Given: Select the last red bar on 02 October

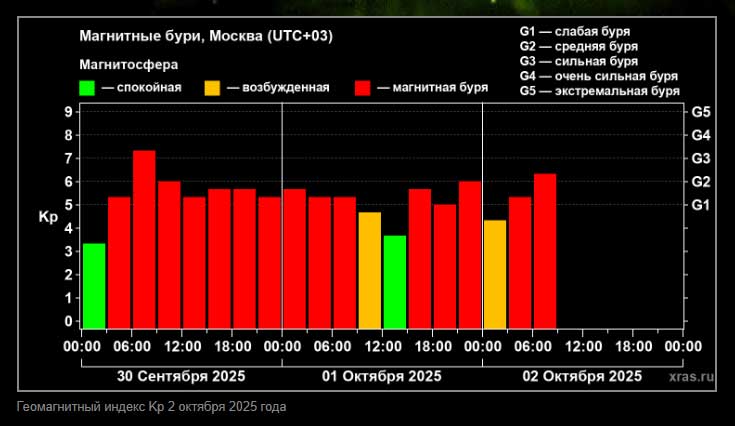Looking at the screenshot, I should pos(544,251).
